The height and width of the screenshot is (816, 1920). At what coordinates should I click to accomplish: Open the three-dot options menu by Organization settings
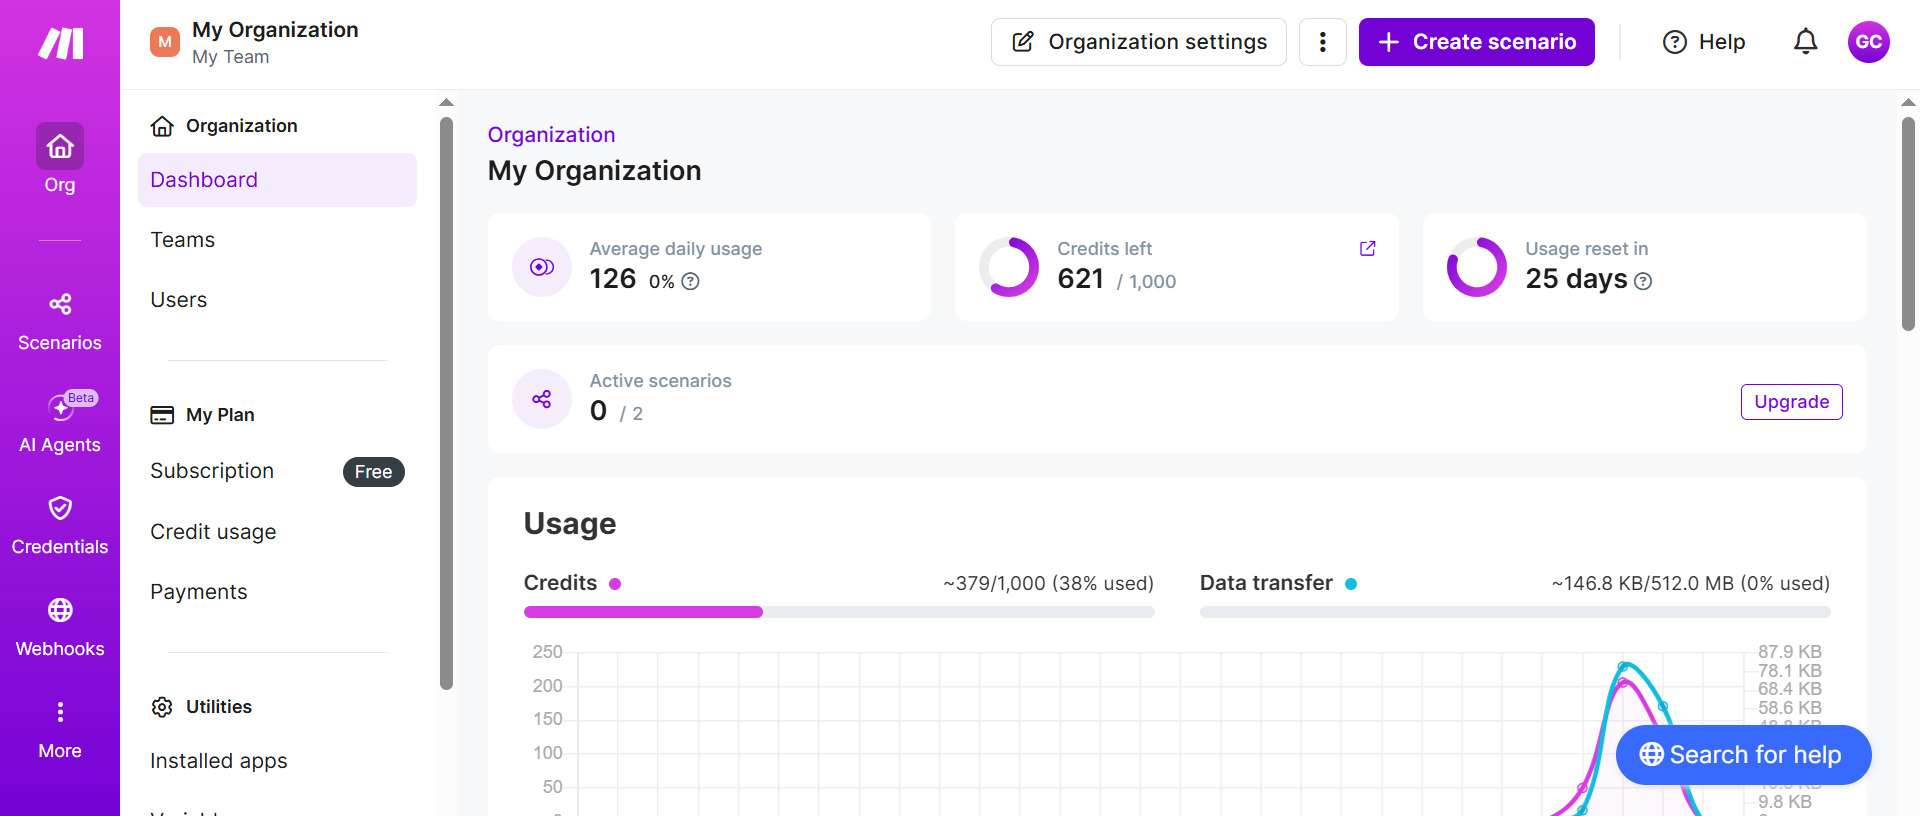click(x=1322, y=42)
